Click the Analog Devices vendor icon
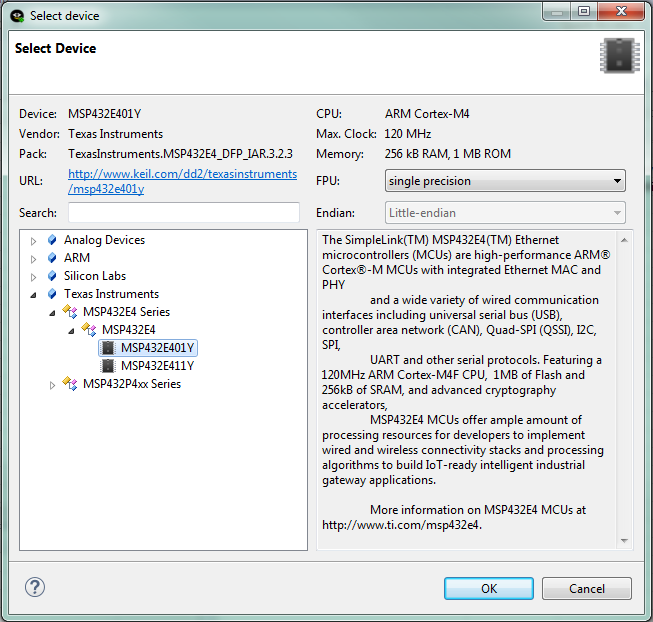 [52, 240]
